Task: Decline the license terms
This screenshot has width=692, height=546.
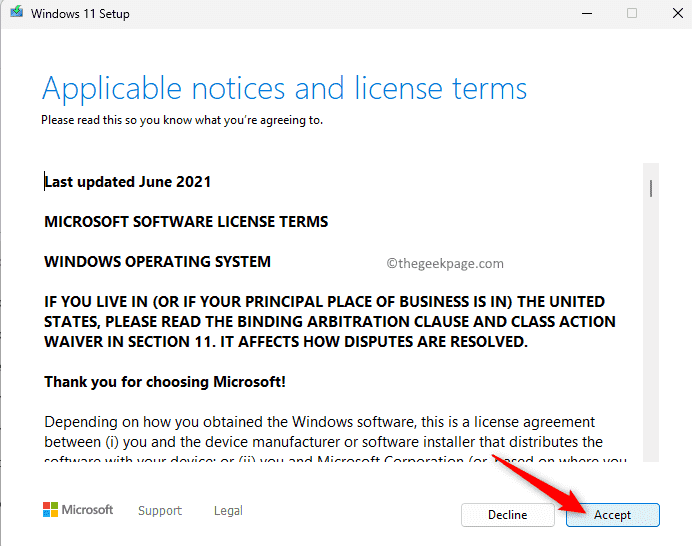Action: 508,515
